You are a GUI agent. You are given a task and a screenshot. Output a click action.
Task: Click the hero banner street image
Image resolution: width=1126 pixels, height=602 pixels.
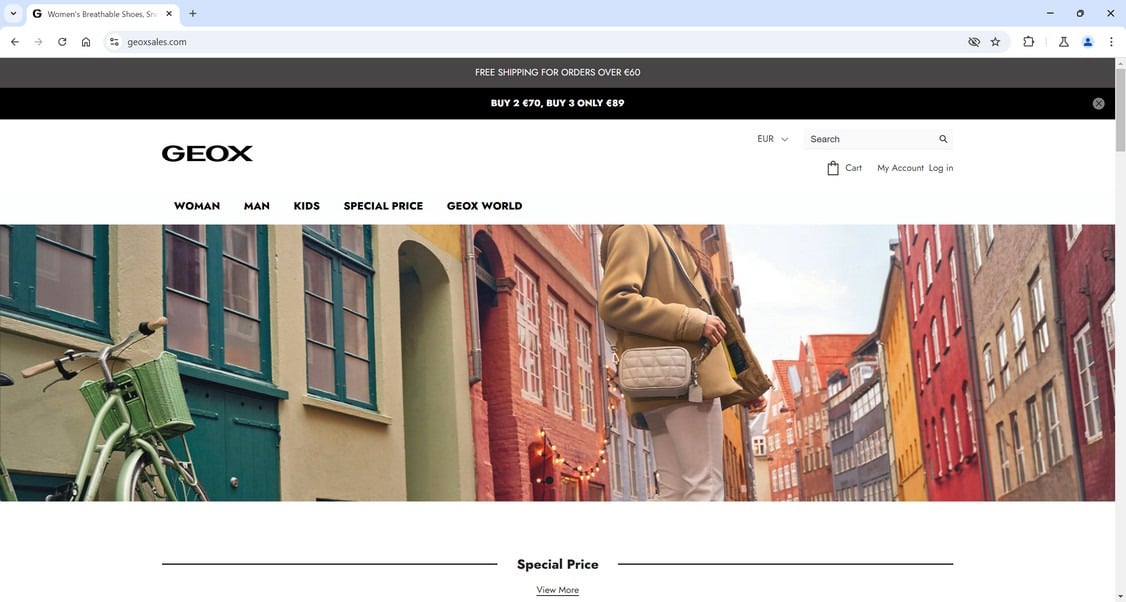[557, 363]
